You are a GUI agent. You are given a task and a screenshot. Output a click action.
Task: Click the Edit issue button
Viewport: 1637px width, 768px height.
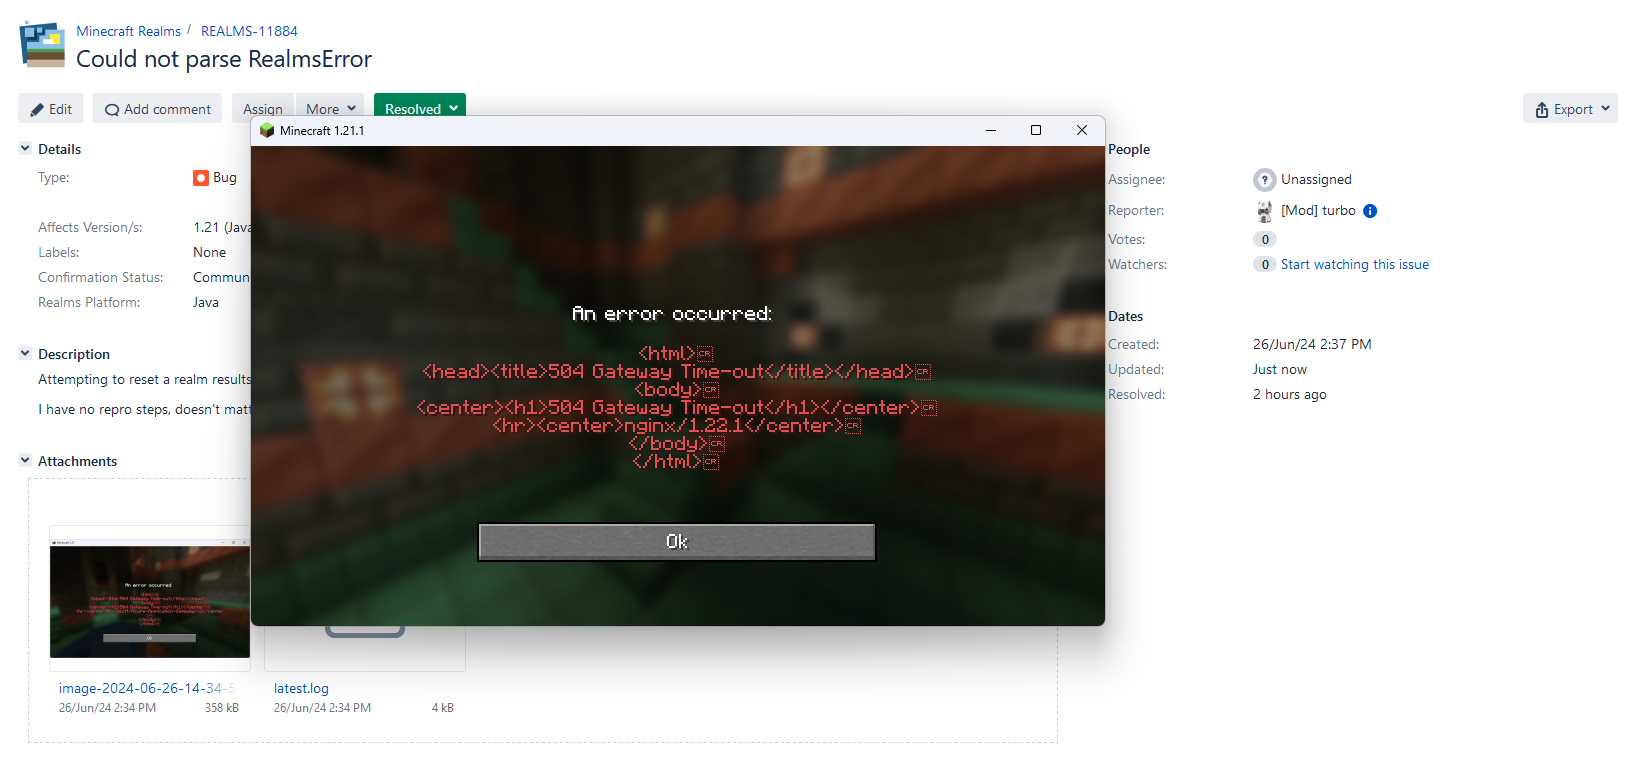tap(51, 109)
